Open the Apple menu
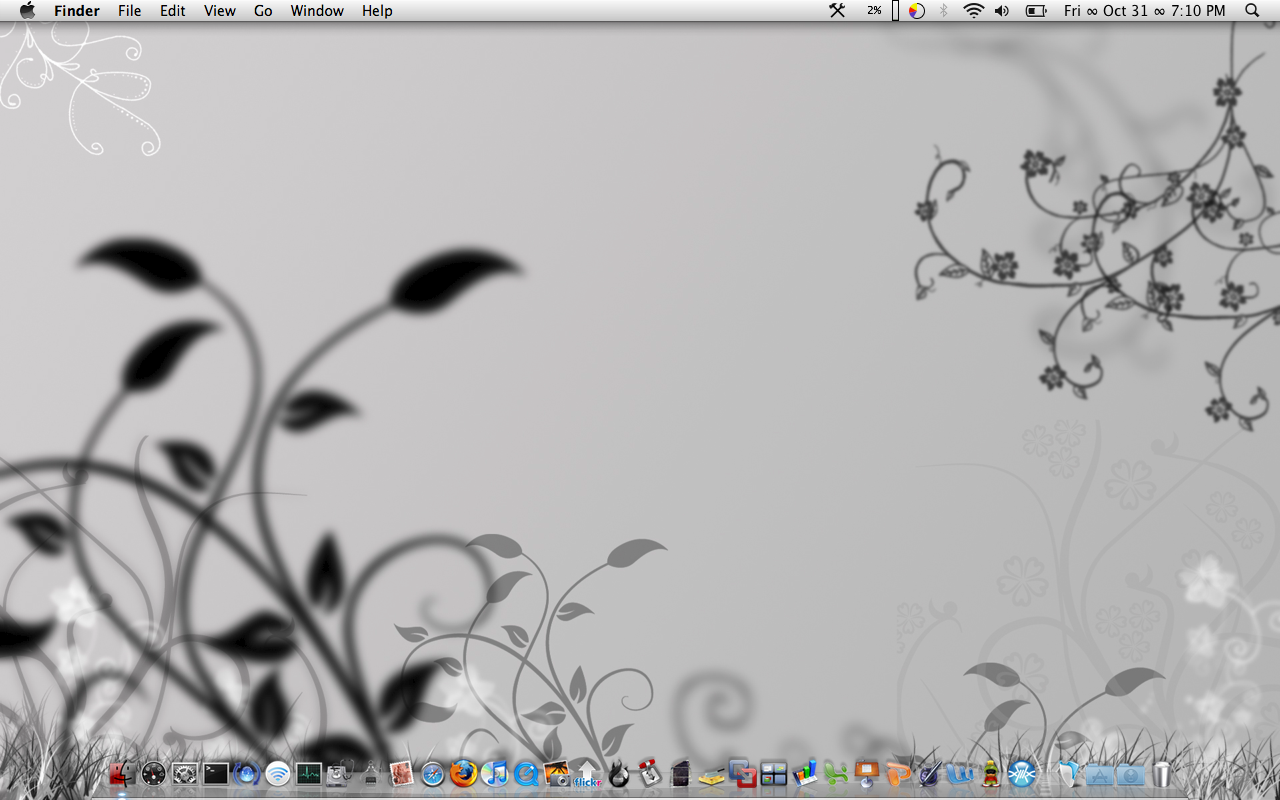 pos(27,11)
